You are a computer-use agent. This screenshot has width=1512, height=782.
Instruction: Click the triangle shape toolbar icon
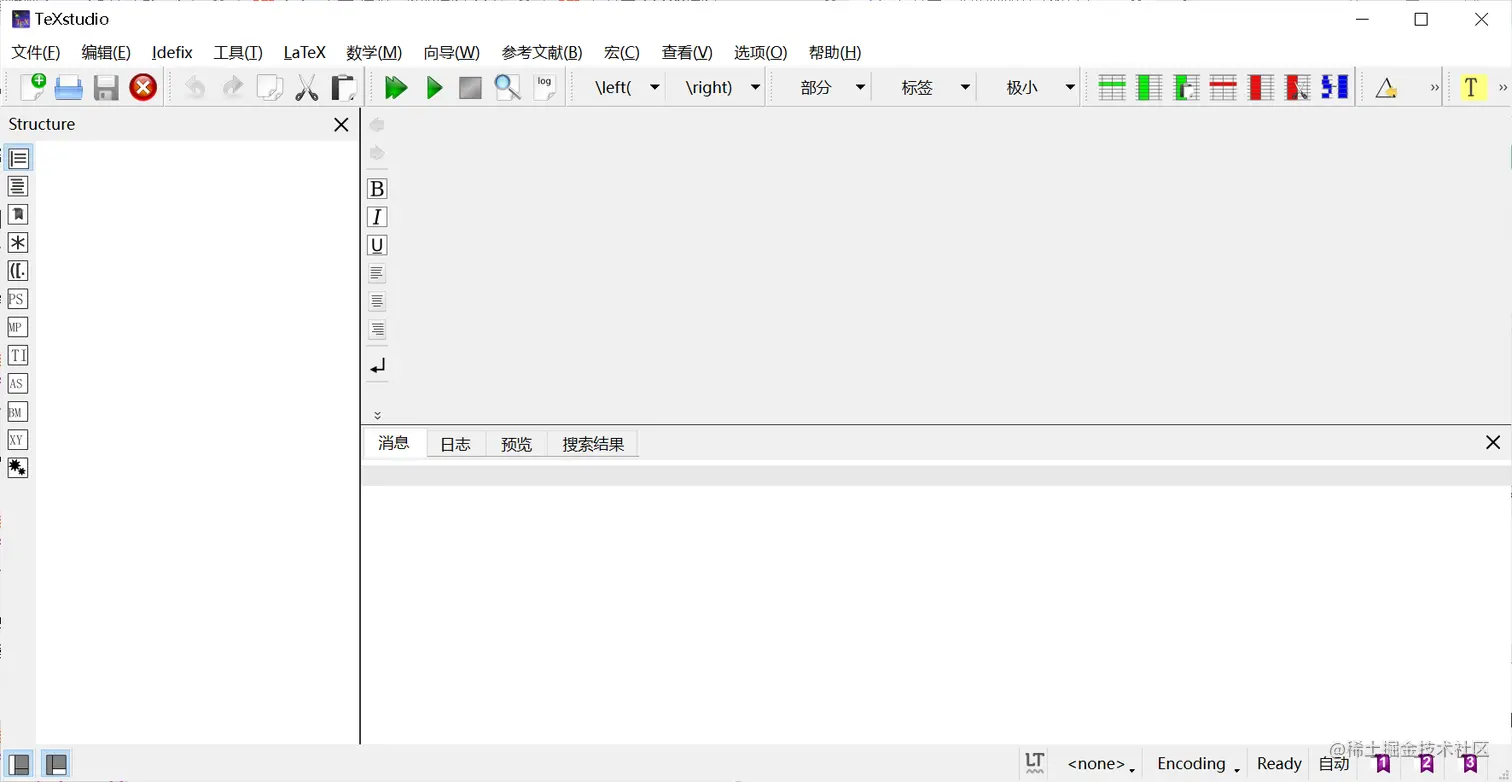[1385, 88]
